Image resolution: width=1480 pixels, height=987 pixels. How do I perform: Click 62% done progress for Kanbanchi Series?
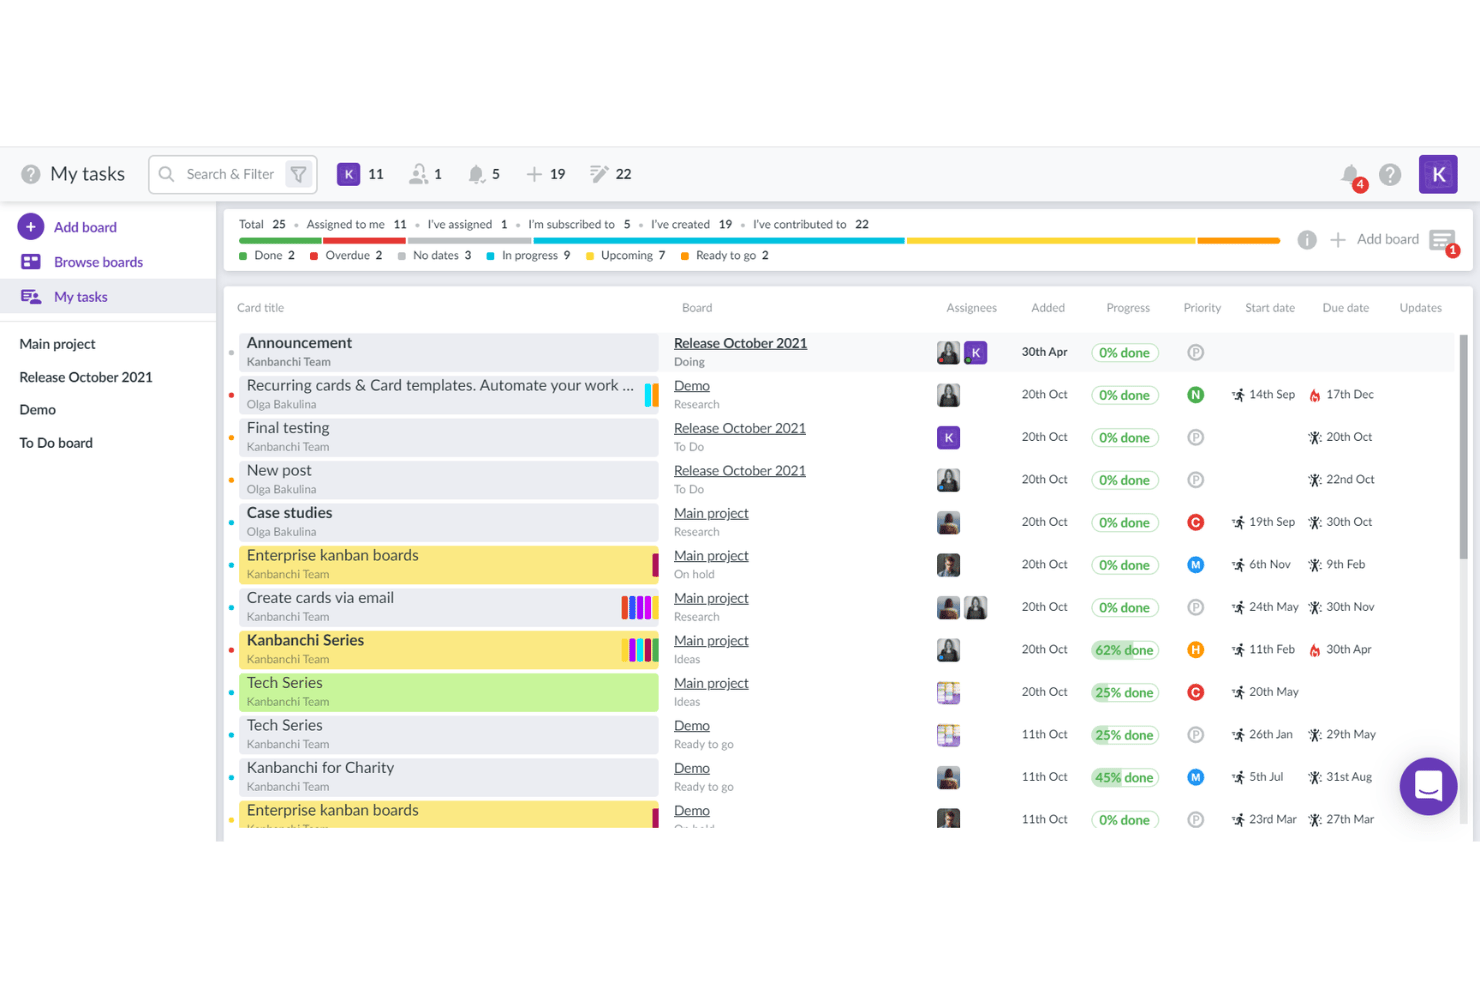[1125, 650]
